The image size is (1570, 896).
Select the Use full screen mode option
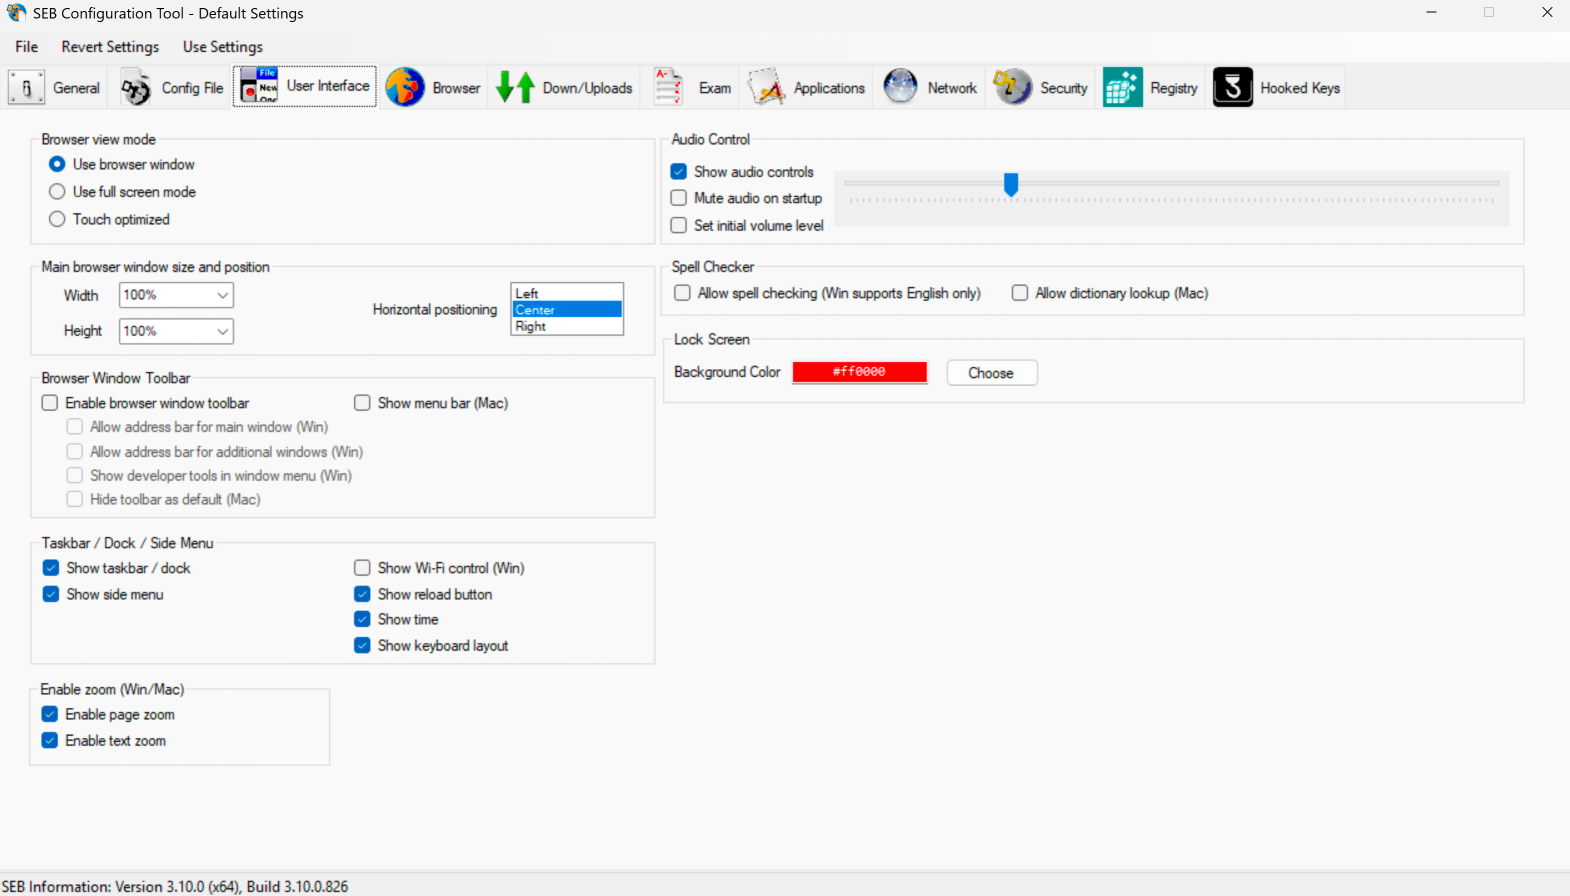pos(57,192)
